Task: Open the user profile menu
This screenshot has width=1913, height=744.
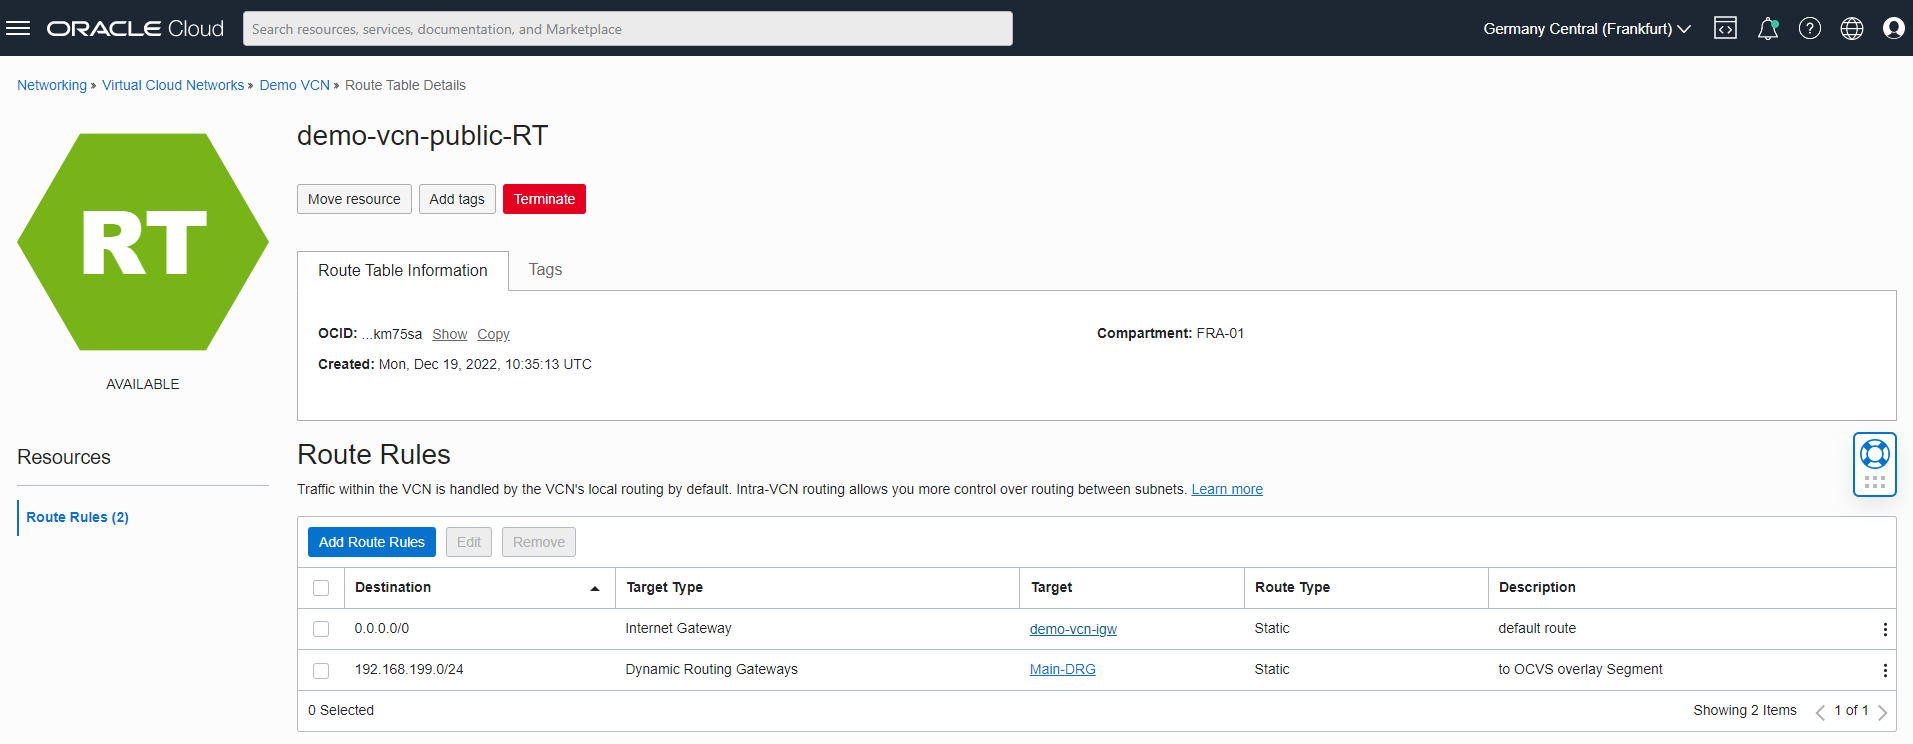Action: [1894, 28]
